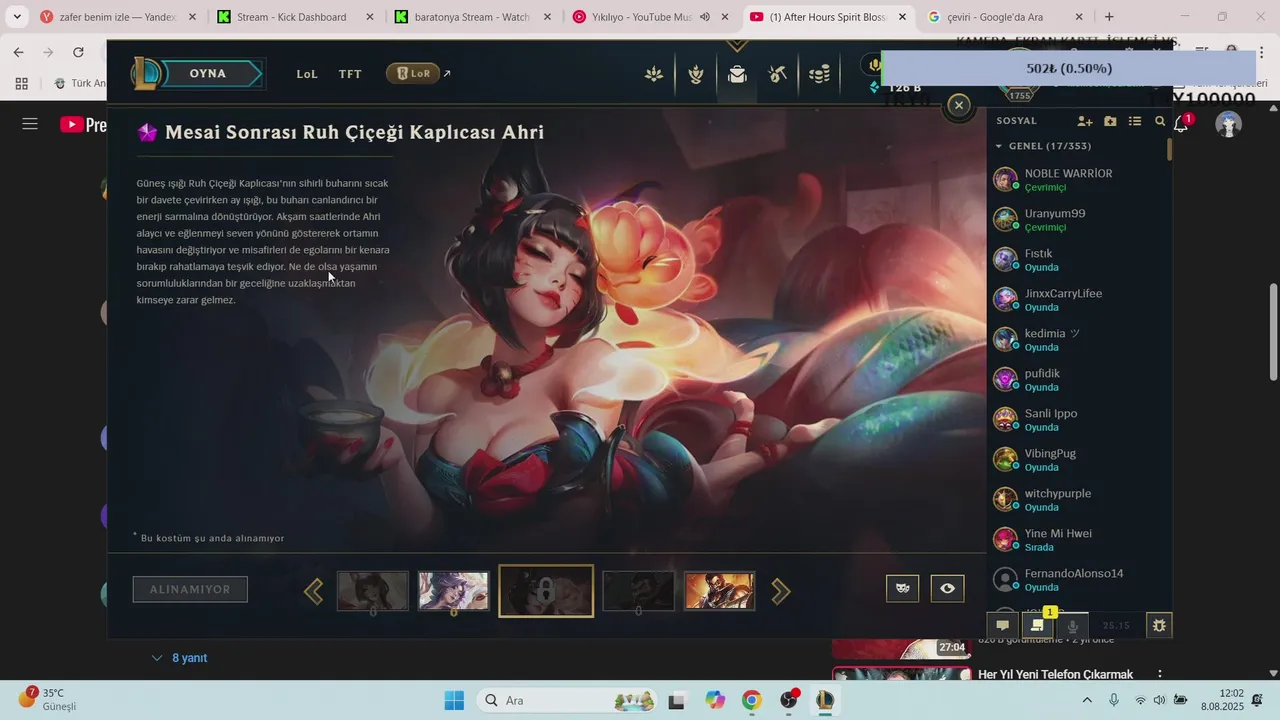
Task: Select the first Ahri skin thumbnail
Action: coord(372,591)
